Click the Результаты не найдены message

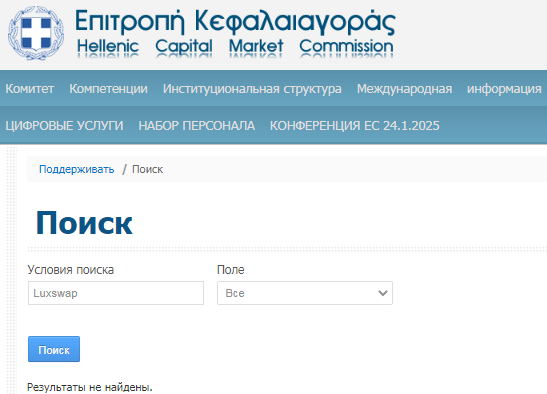tap(90, 387)
